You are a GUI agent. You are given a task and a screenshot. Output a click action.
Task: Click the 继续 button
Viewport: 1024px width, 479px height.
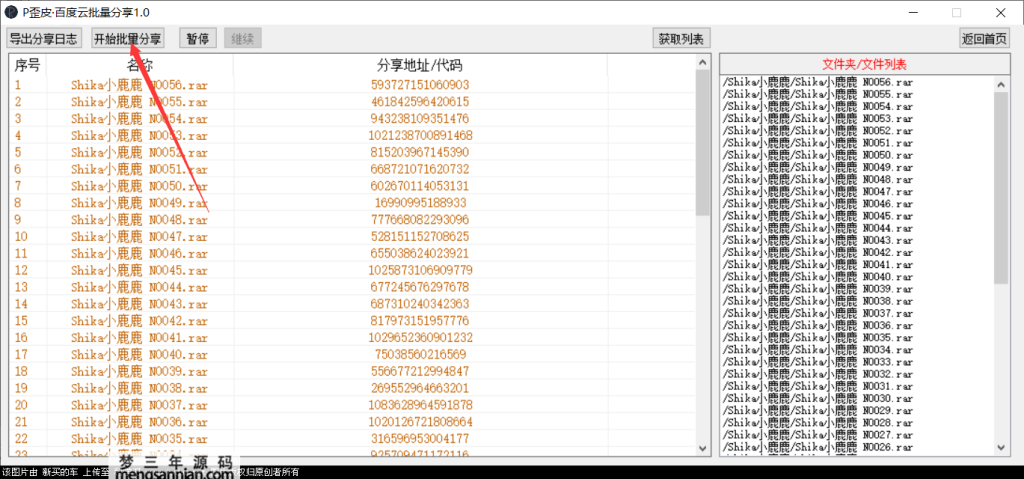[242, 39]
